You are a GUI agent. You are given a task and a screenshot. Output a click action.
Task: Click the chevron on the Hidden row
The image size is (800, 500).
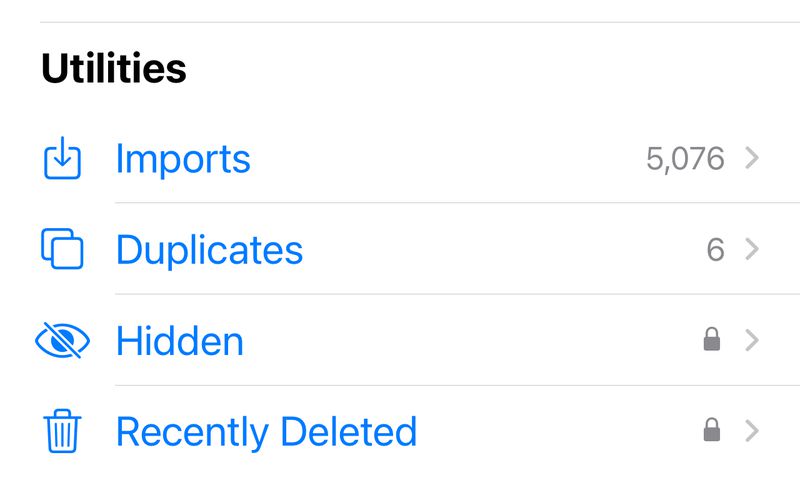[x=752, y=341]
